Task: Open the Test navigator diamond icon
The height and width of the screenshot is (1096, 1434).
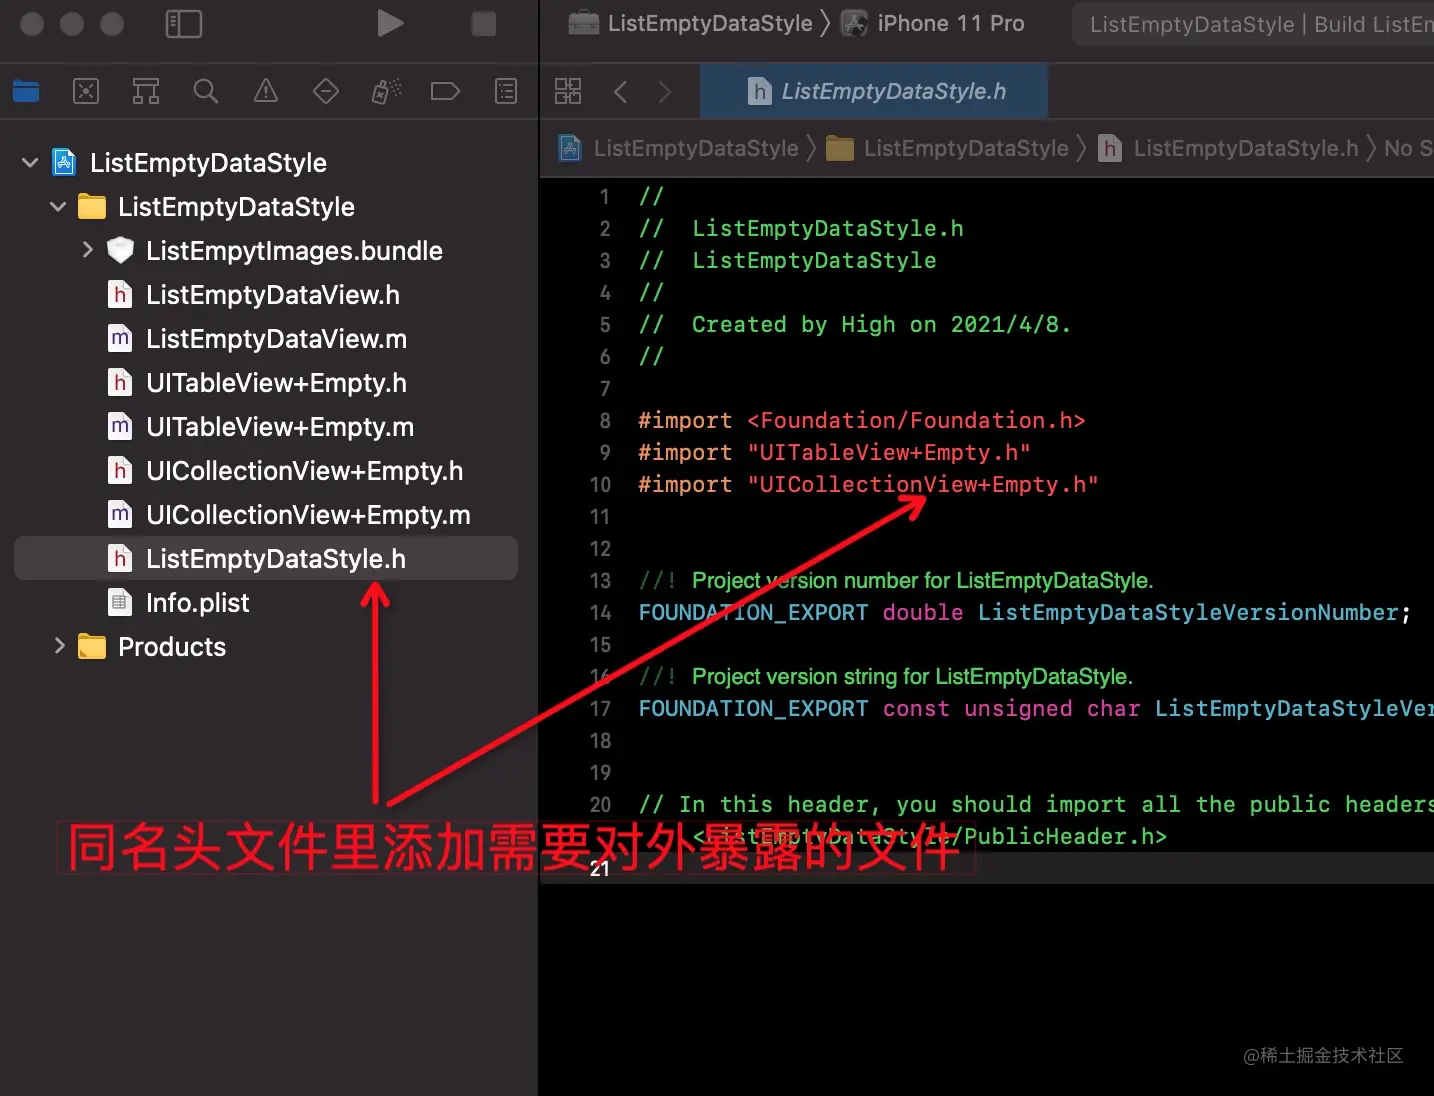Action: pyautogui.click(x=326, y=92)
